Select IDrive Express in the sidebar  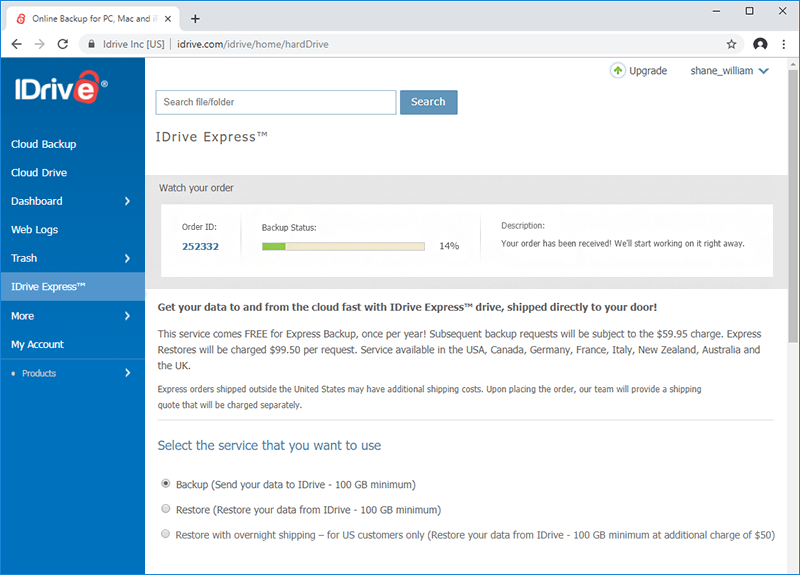point(72,286)
